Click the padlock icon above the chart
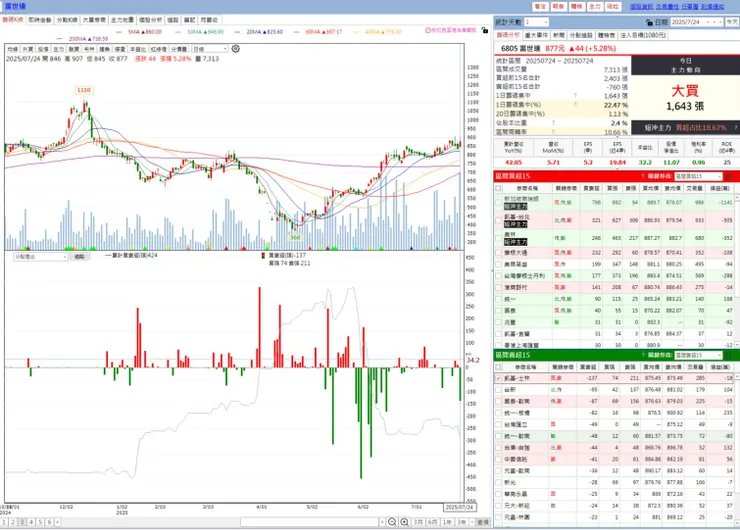The image size is (740, 530). (x=485, y=30)
